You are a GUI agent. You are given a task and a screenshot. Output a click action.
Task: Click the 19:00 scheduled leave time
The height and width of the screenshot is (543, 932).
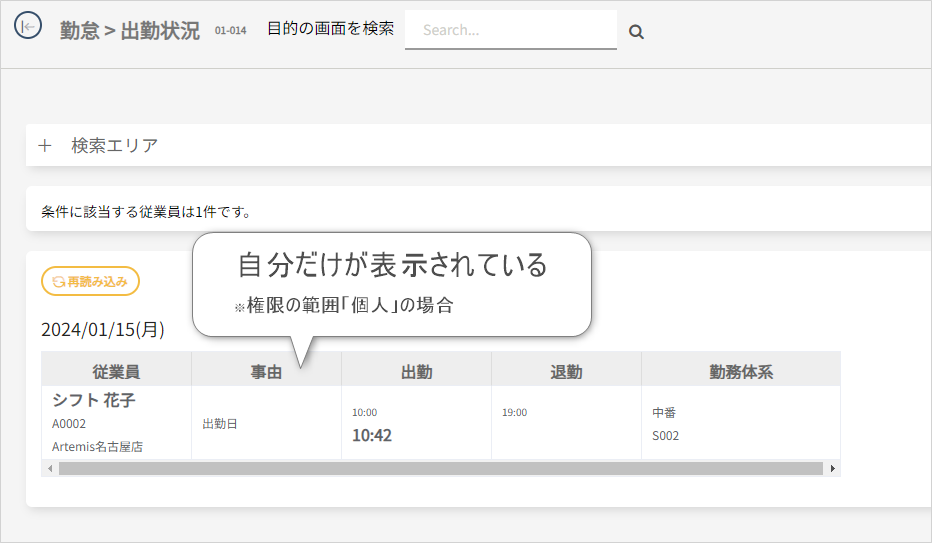pyautogui.click(x=514, y=412)
